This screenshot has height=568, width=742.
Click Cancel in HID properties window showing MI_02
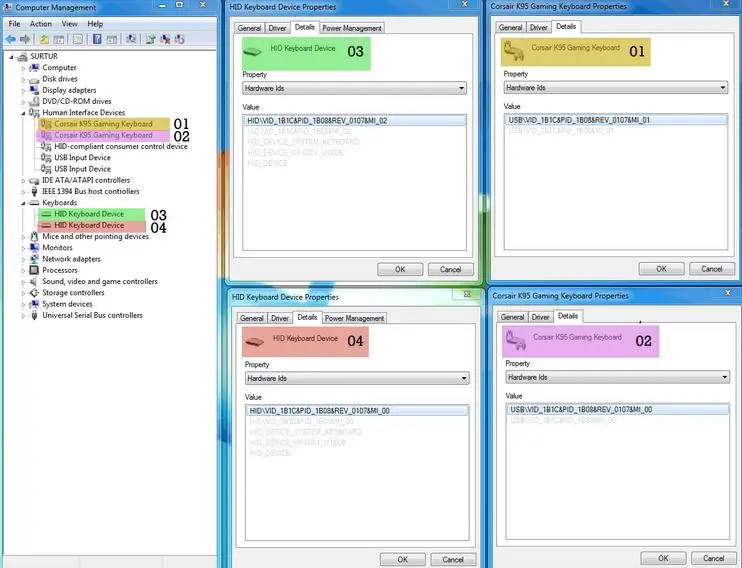coord(450,269)
